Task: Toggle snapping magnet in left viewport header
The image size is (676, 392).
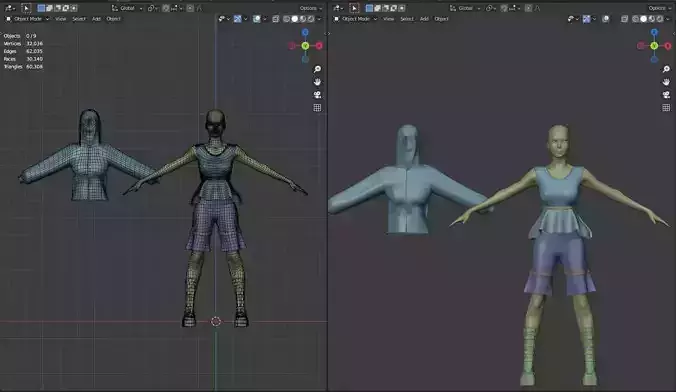Action: [166, 8]
